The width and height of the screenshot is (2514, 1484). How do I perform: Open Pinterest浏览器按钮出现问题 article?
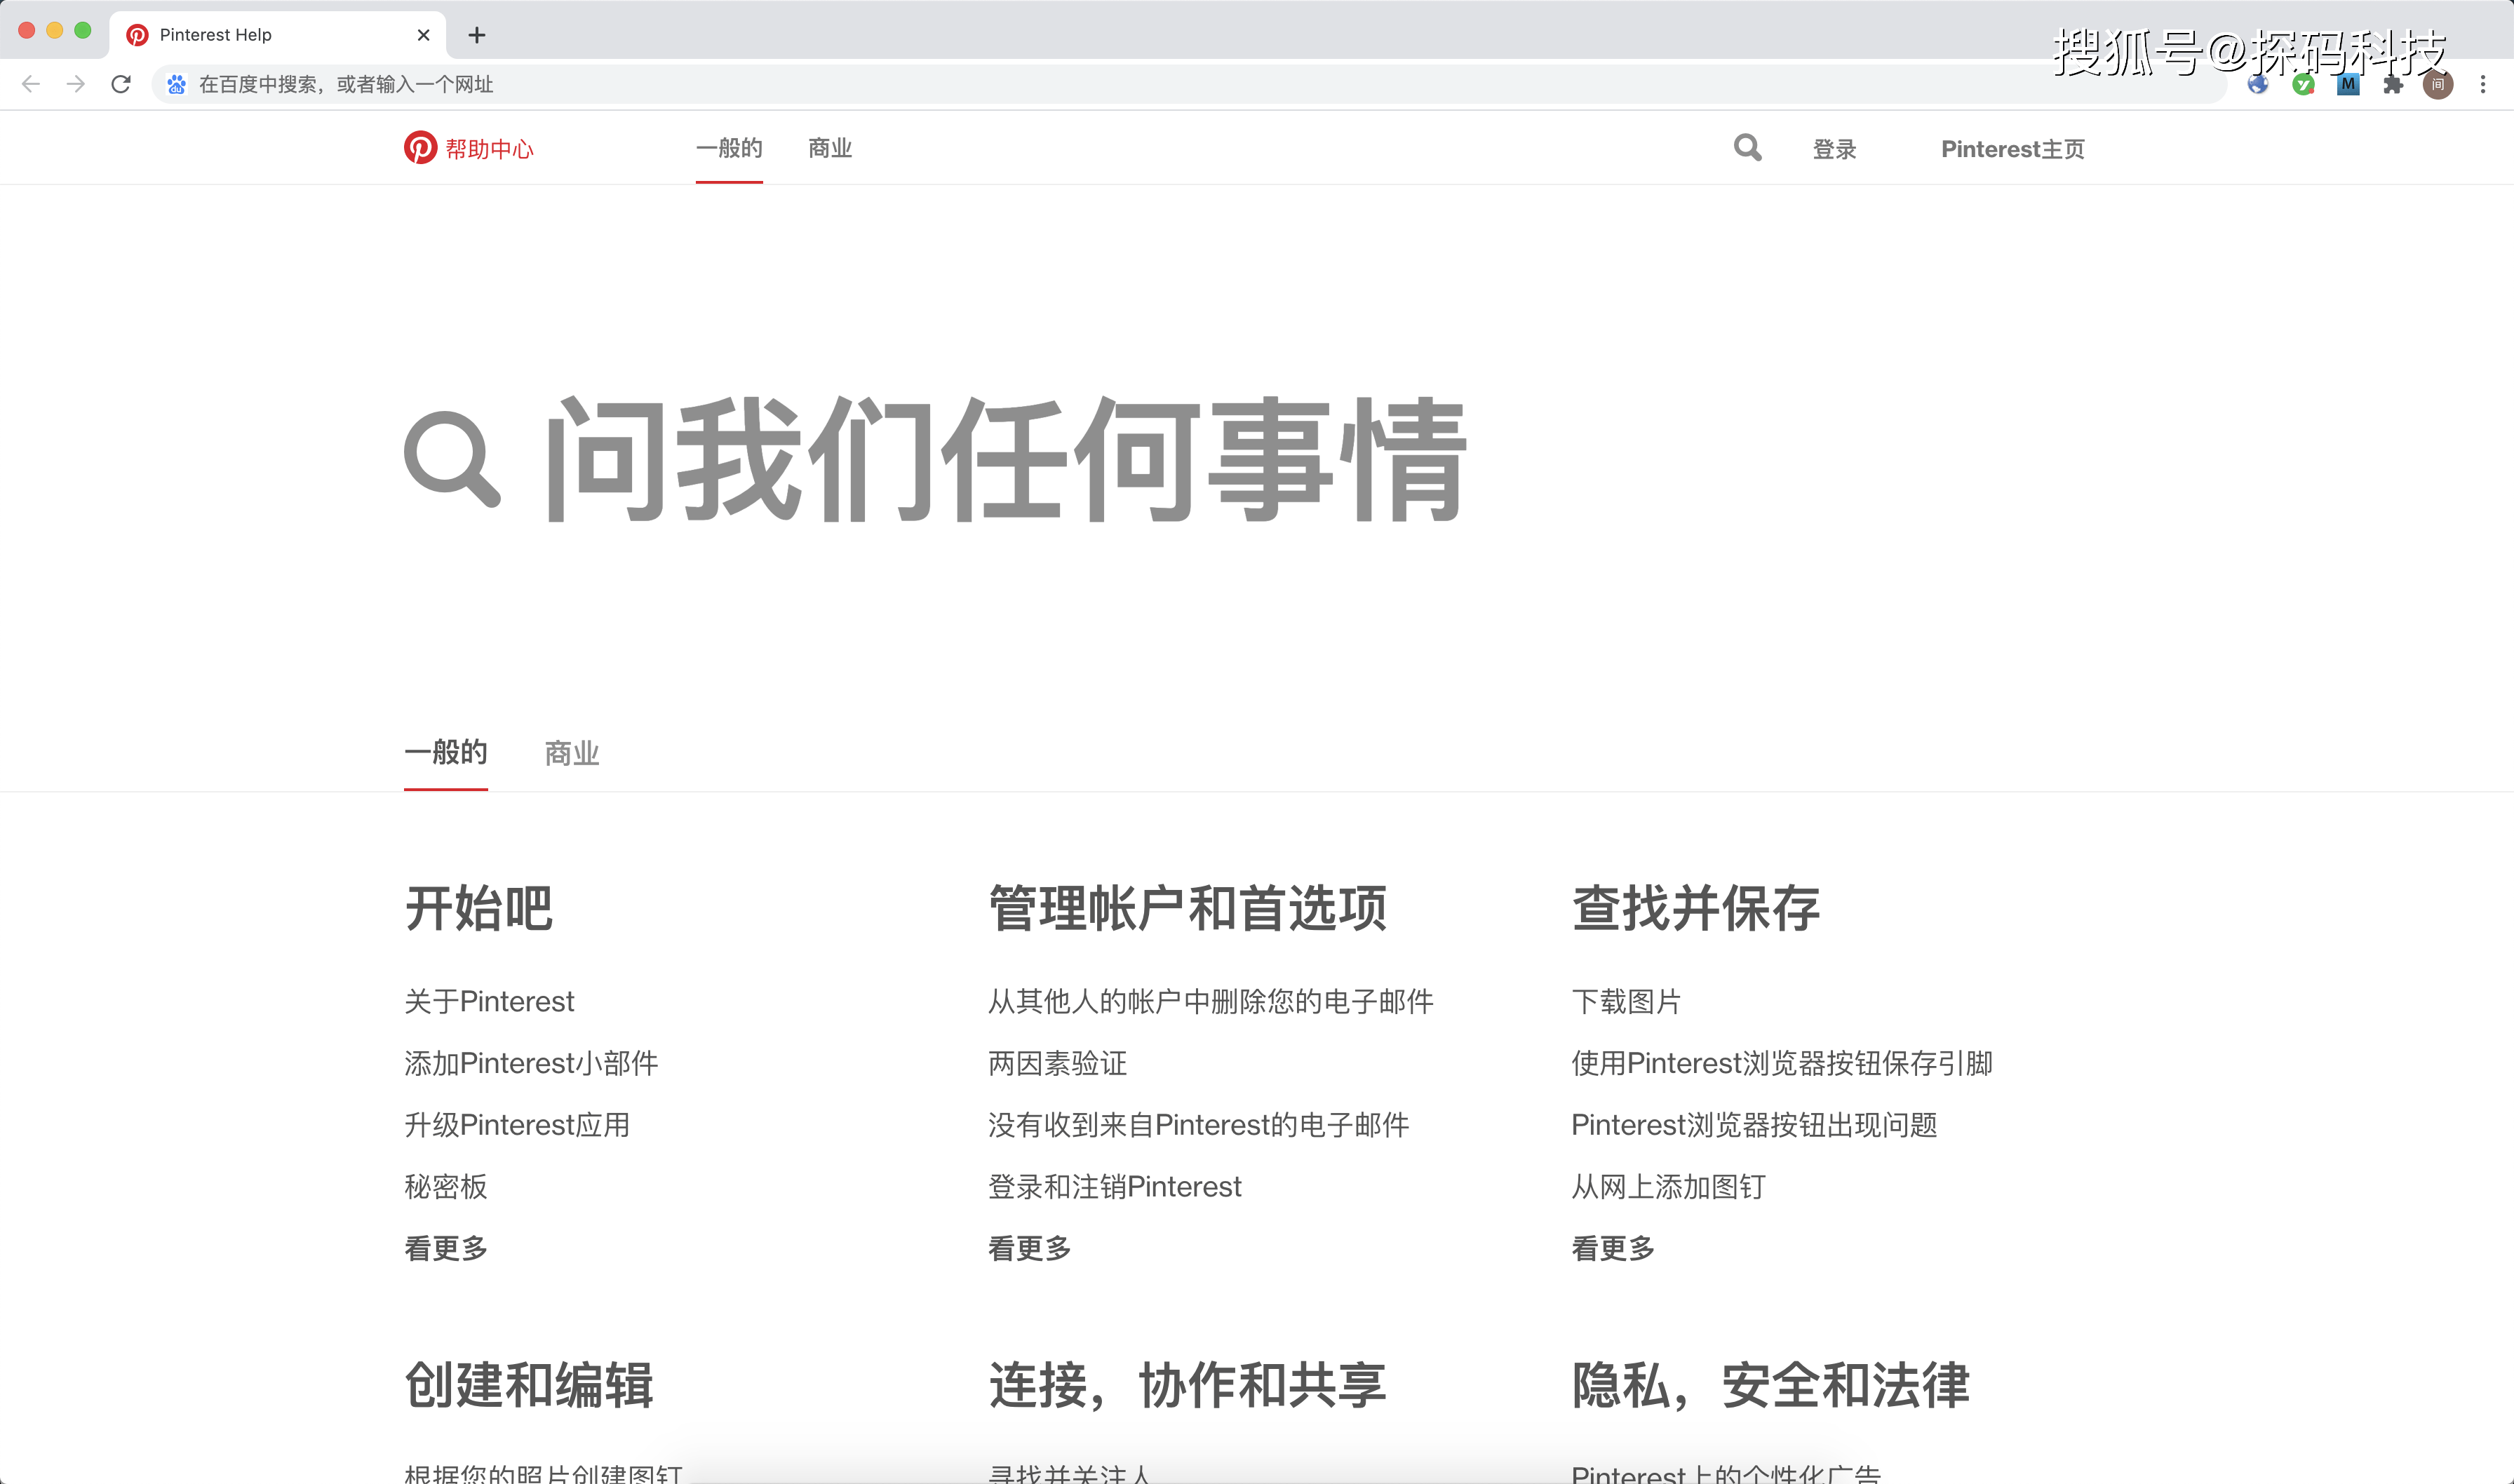click(x=1755, y=1125)
